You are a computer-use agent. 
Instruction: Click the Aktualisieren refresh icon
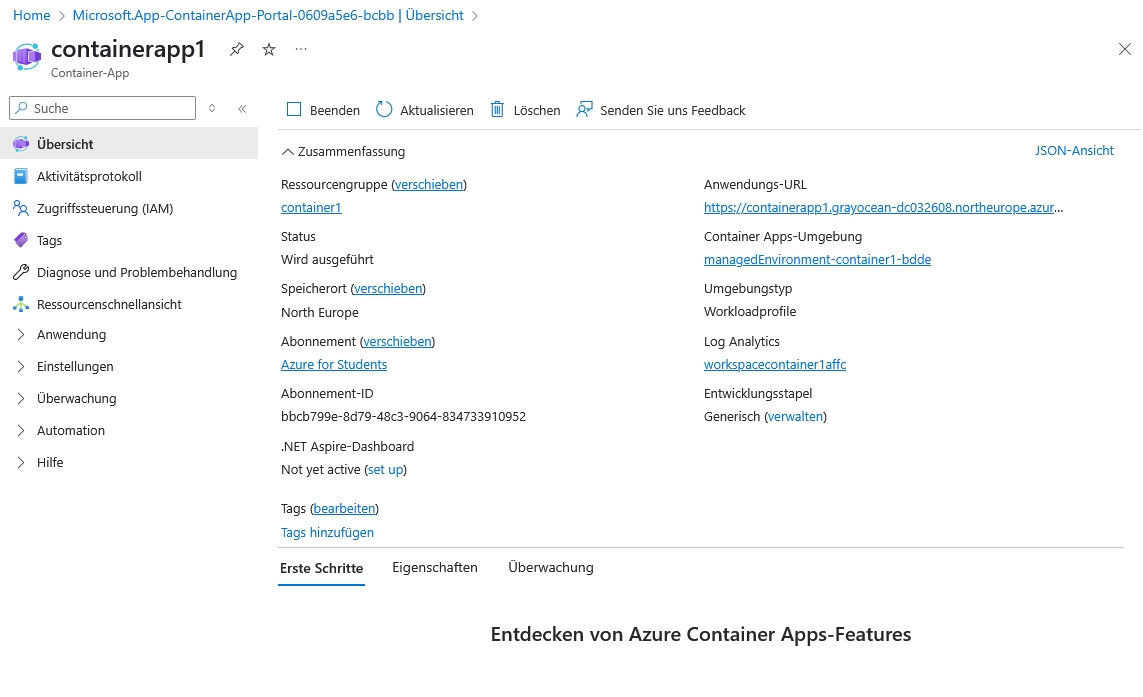385,110
